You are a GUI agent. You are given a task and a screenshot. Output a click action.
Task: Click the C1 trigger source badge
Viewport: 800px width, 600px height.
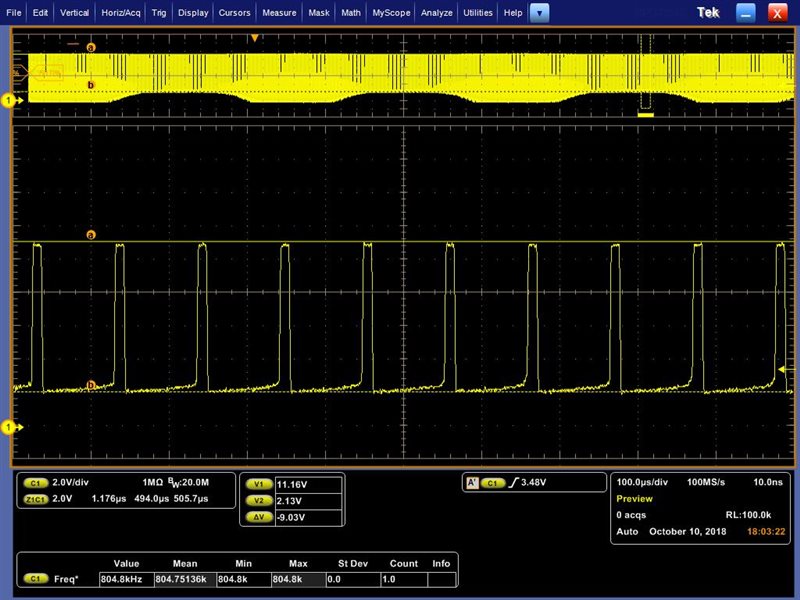click(x=492, y=483)
